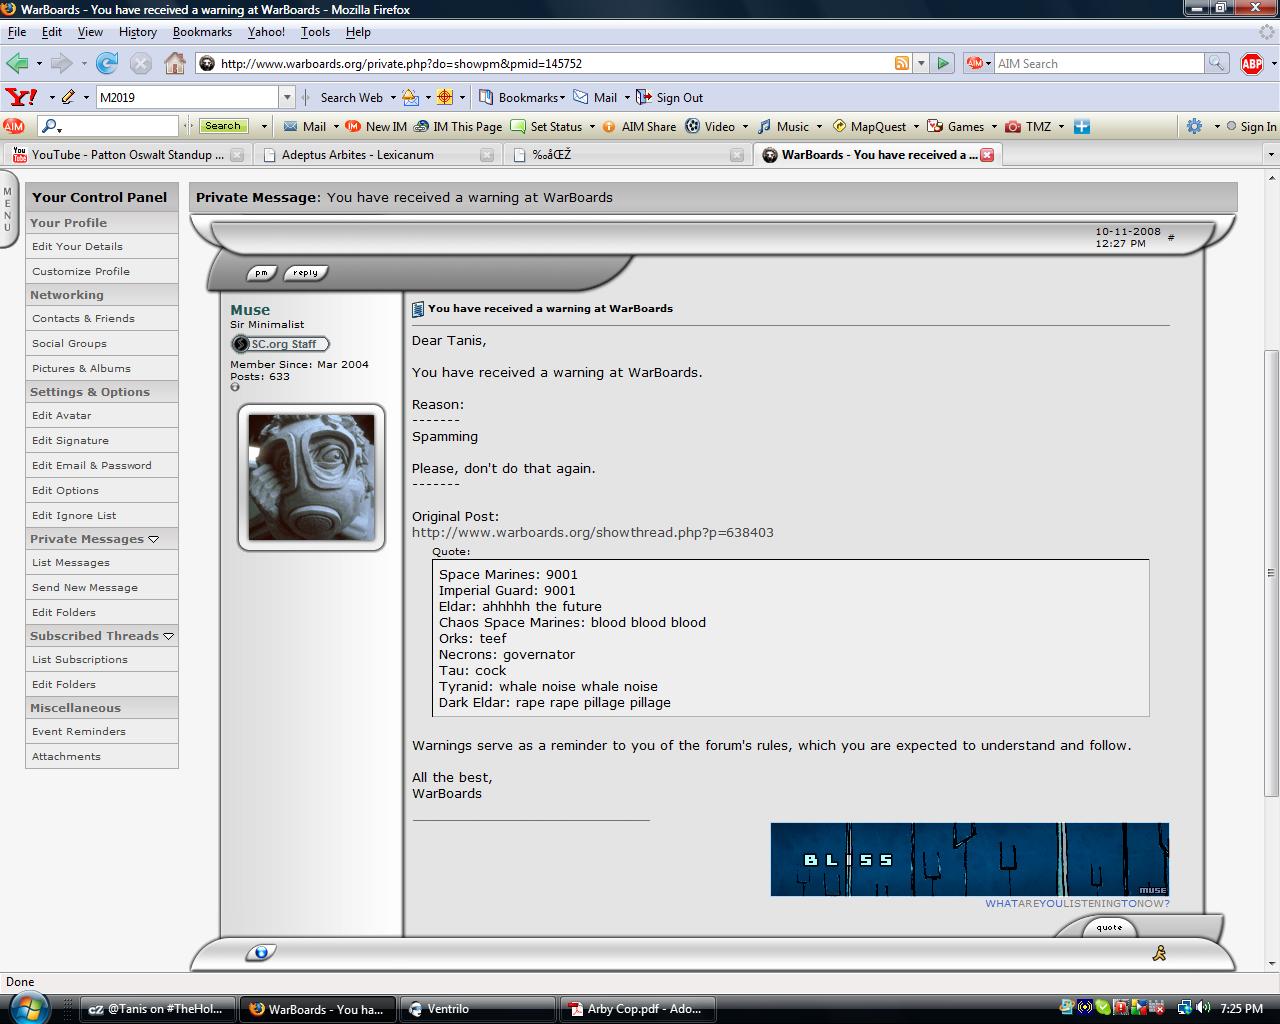Open Muse's username profile link
The image size is (1280, 1024).
[x=250, y=310]
